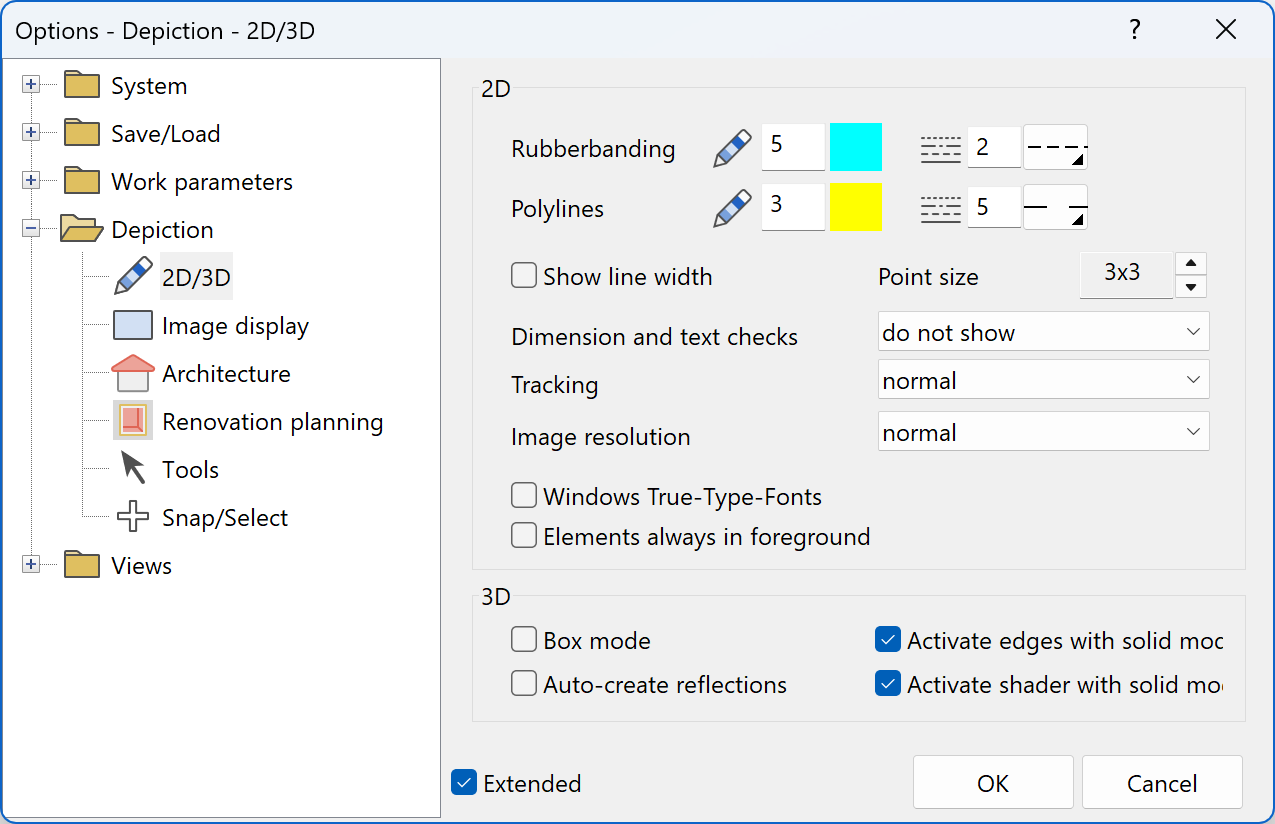
Task: Select the Rubberbanding pen color tool icon
Action: (731, 147)
